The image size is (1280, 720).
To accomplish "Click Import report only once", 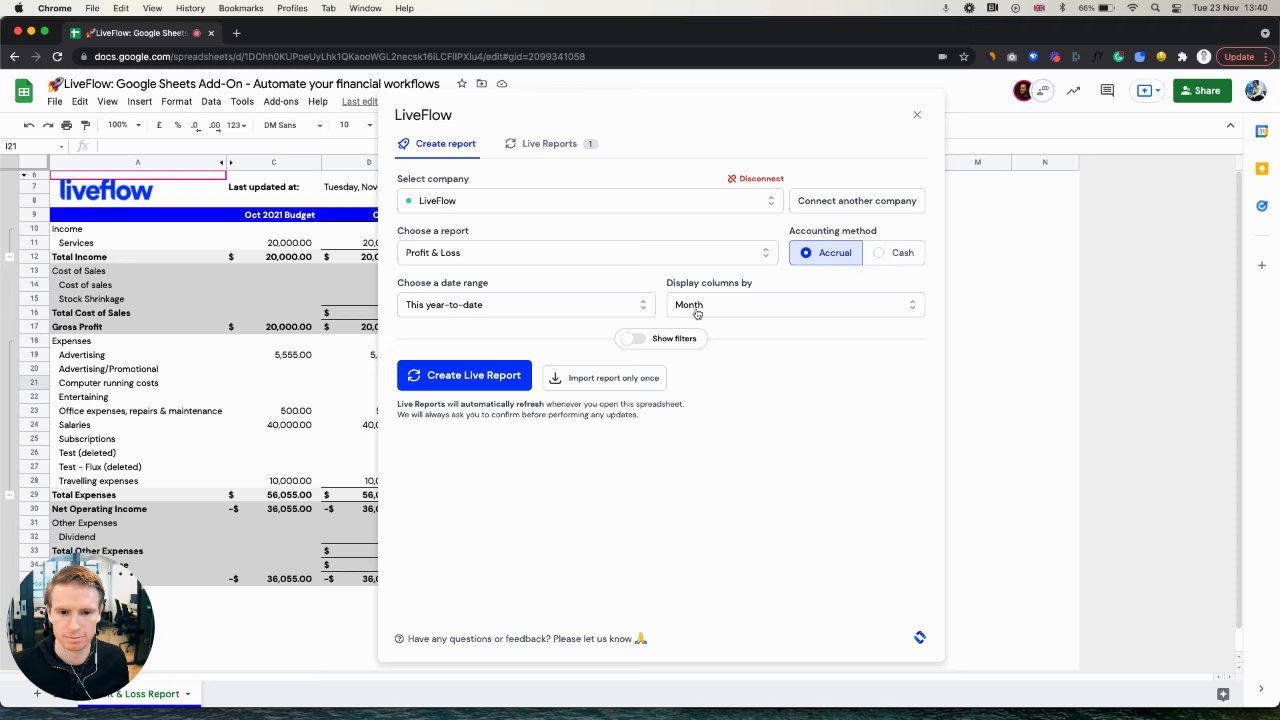I will tap(604, 378).
